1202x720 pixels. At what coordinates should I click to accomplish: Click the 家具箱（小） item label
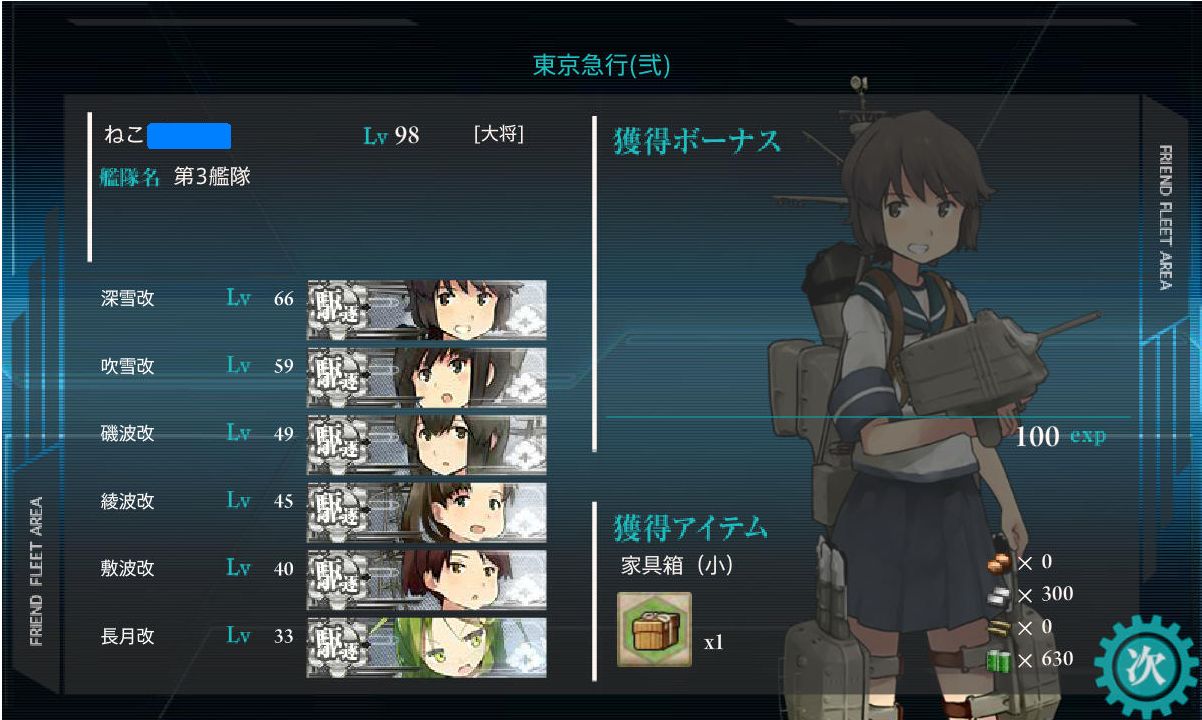(x=678, y=566)
